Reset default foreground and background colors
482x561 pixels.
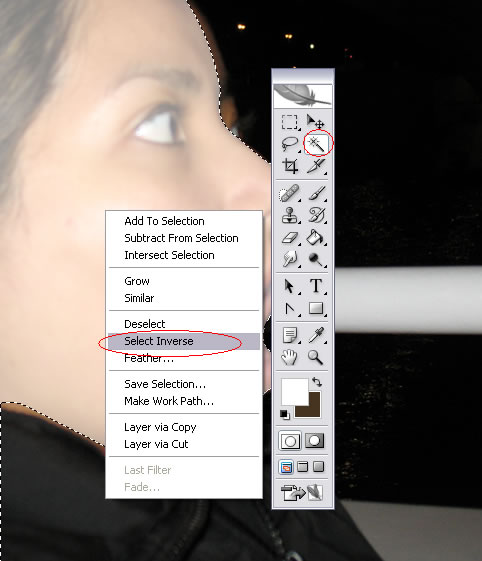285,414
